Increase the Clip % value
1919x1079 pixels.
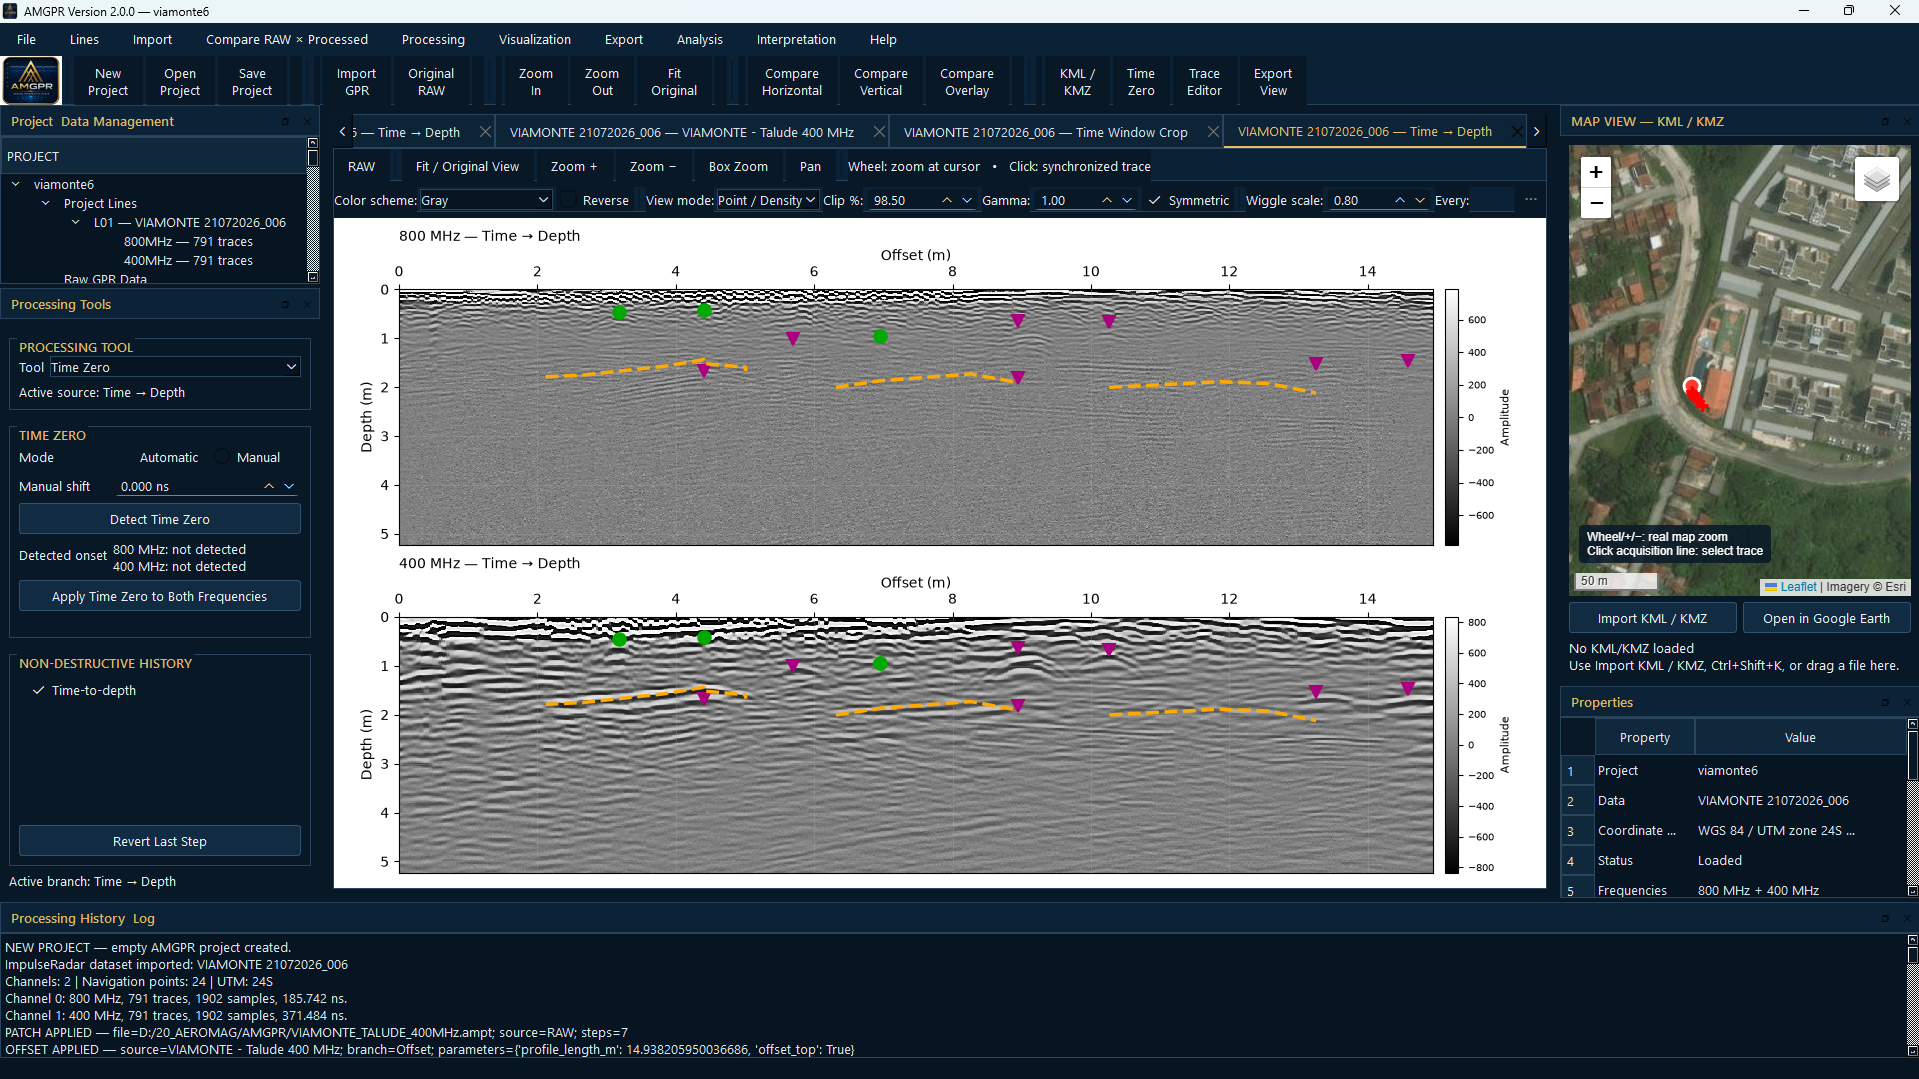point(946,200)
